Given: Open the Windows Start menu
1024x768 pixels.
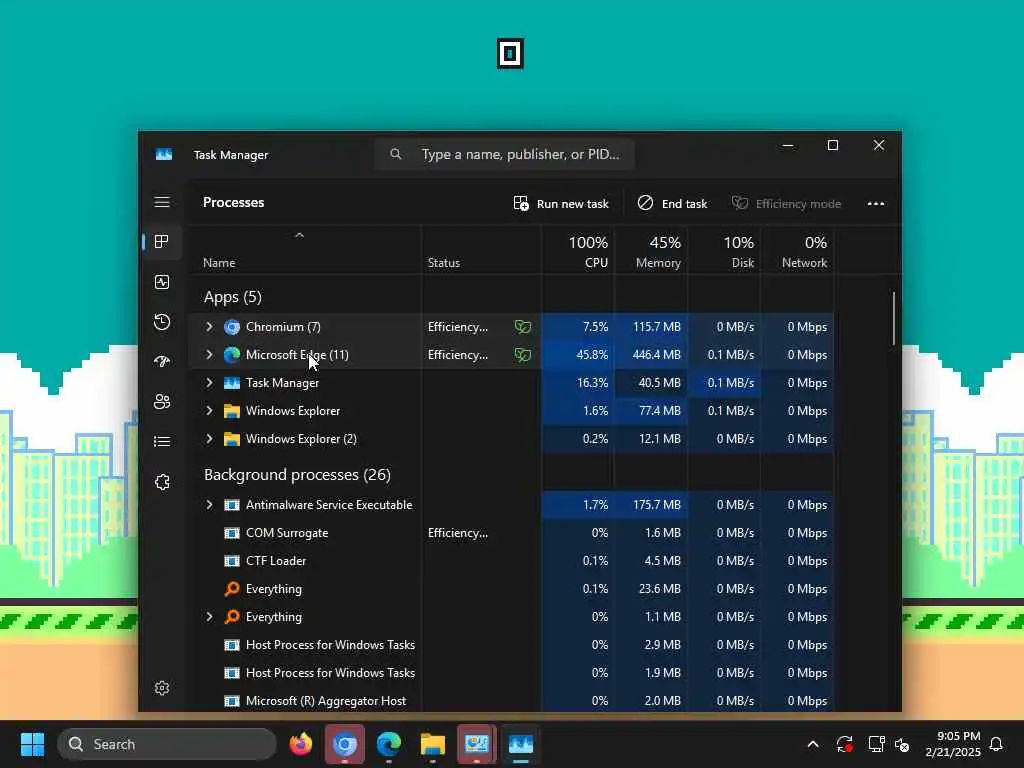Looking at the screenshot, I should pyautogui.click(x=33, y=744).
